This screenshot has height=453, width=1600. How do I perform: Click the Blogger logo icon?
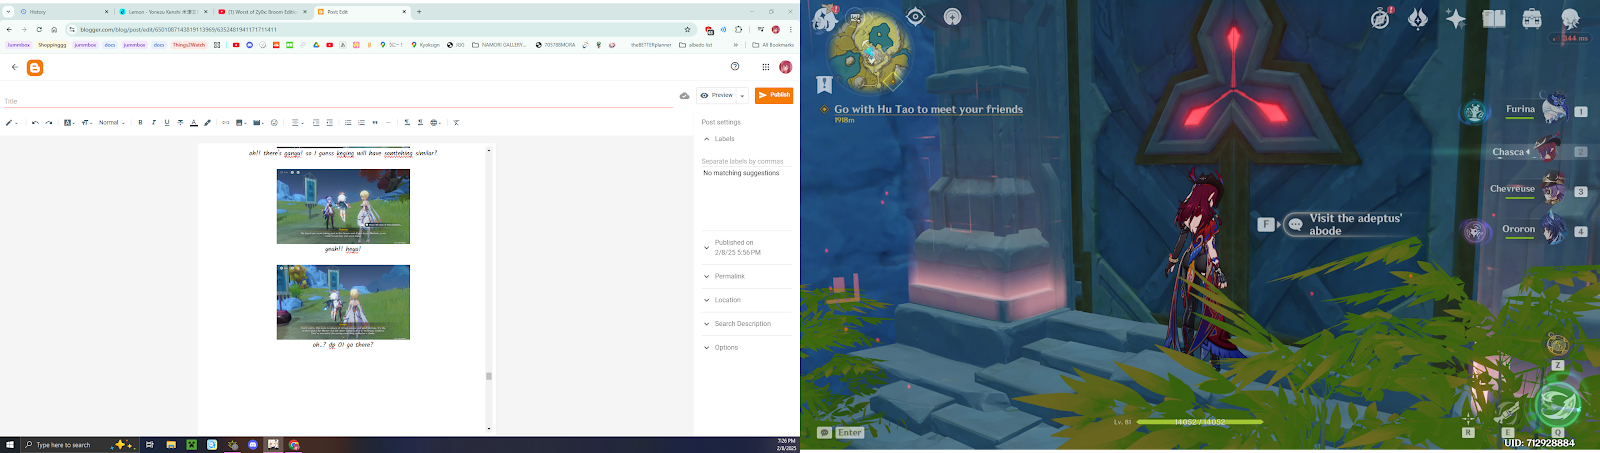[x=35, y=68]
